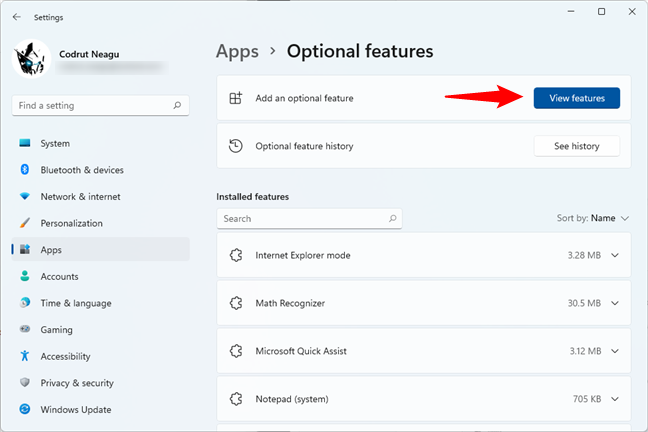Image resolution: width=648 pixels, height=432 pixels.
Task: Select the Math Recognizer label
Action: pyautogui.click(x=290, y=303)
